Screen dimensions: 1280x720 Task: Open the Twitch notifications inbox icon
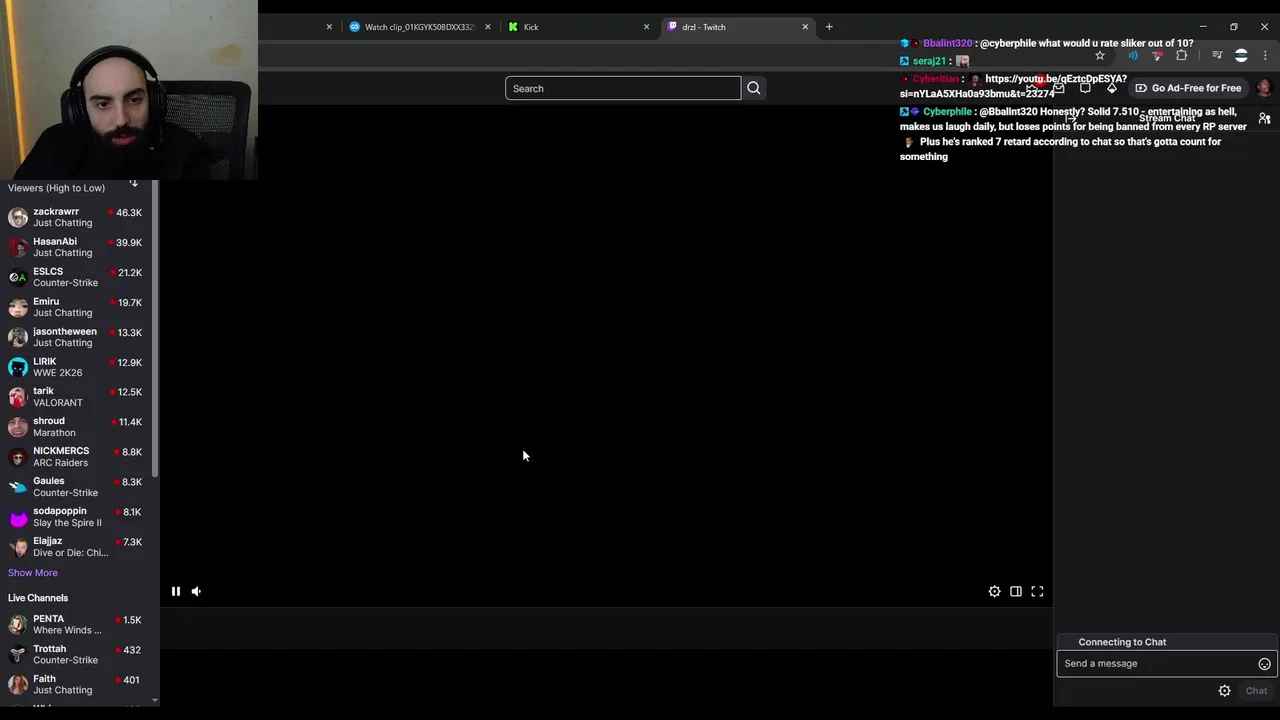[x=1058, y=88]
